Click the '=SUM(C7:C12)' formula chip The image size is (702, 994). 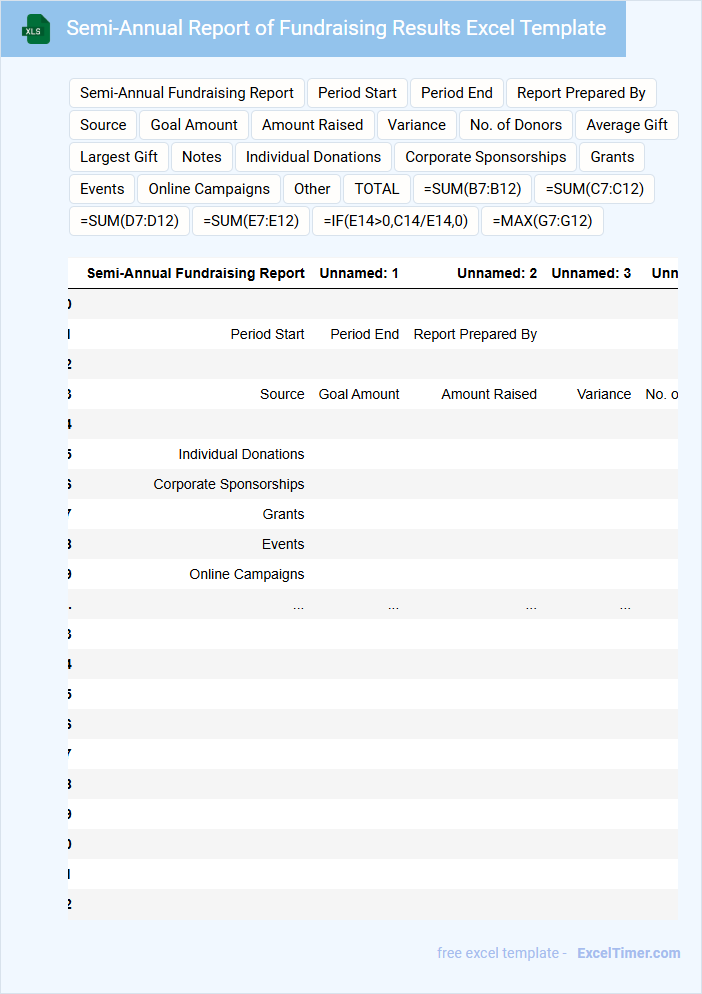(x=594, y=189)
